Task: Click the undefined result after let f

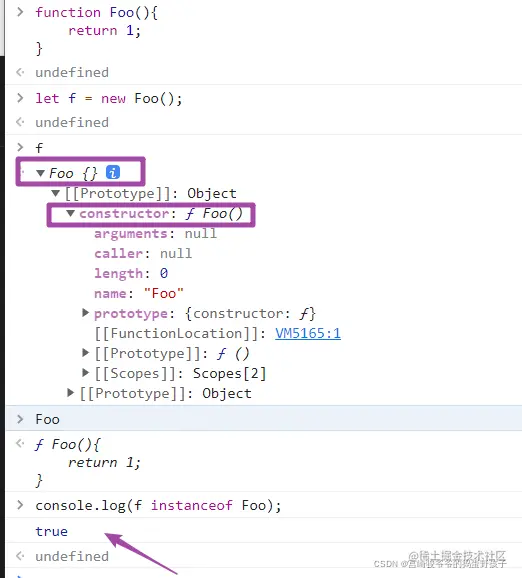Action: 72,122
